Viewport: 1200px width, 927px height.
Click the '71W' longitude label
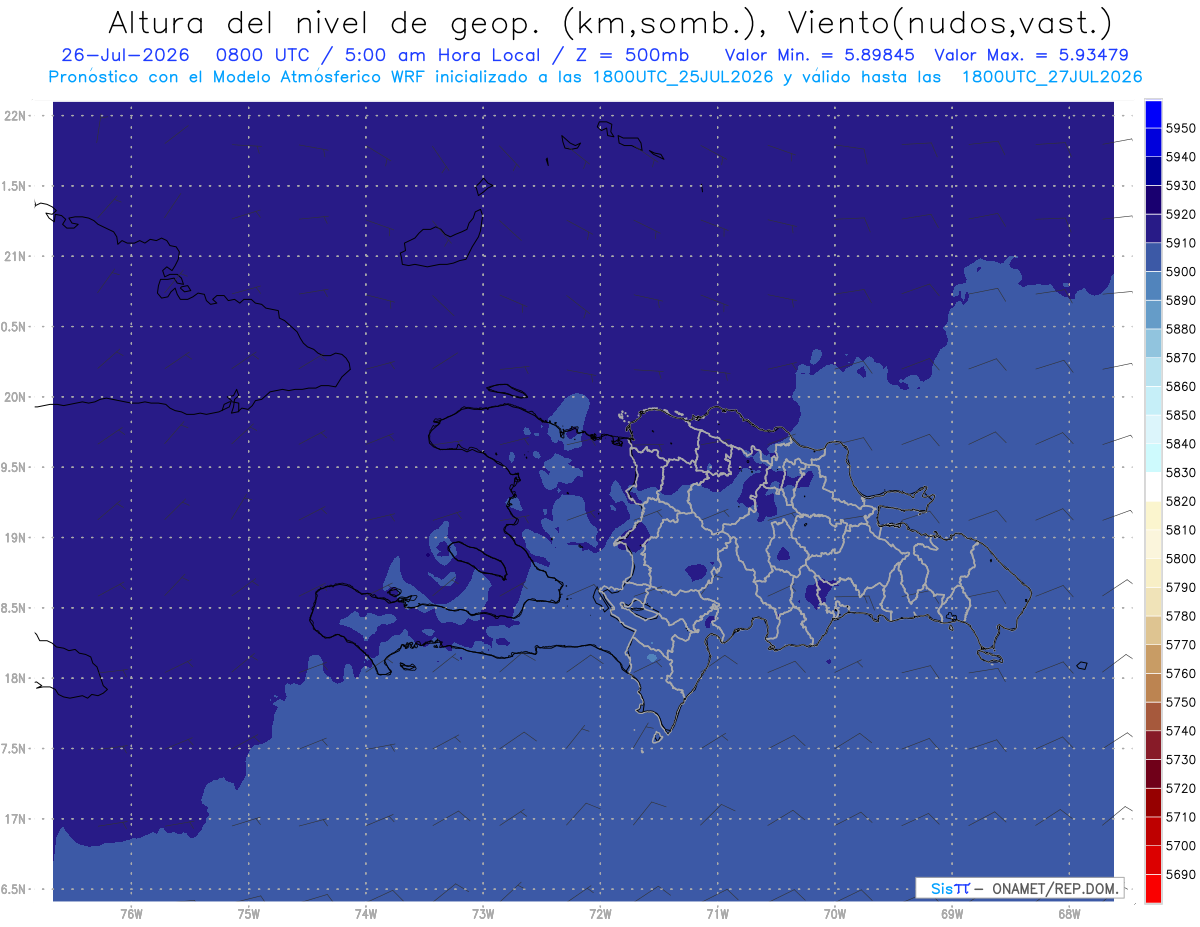click(717, 914)
